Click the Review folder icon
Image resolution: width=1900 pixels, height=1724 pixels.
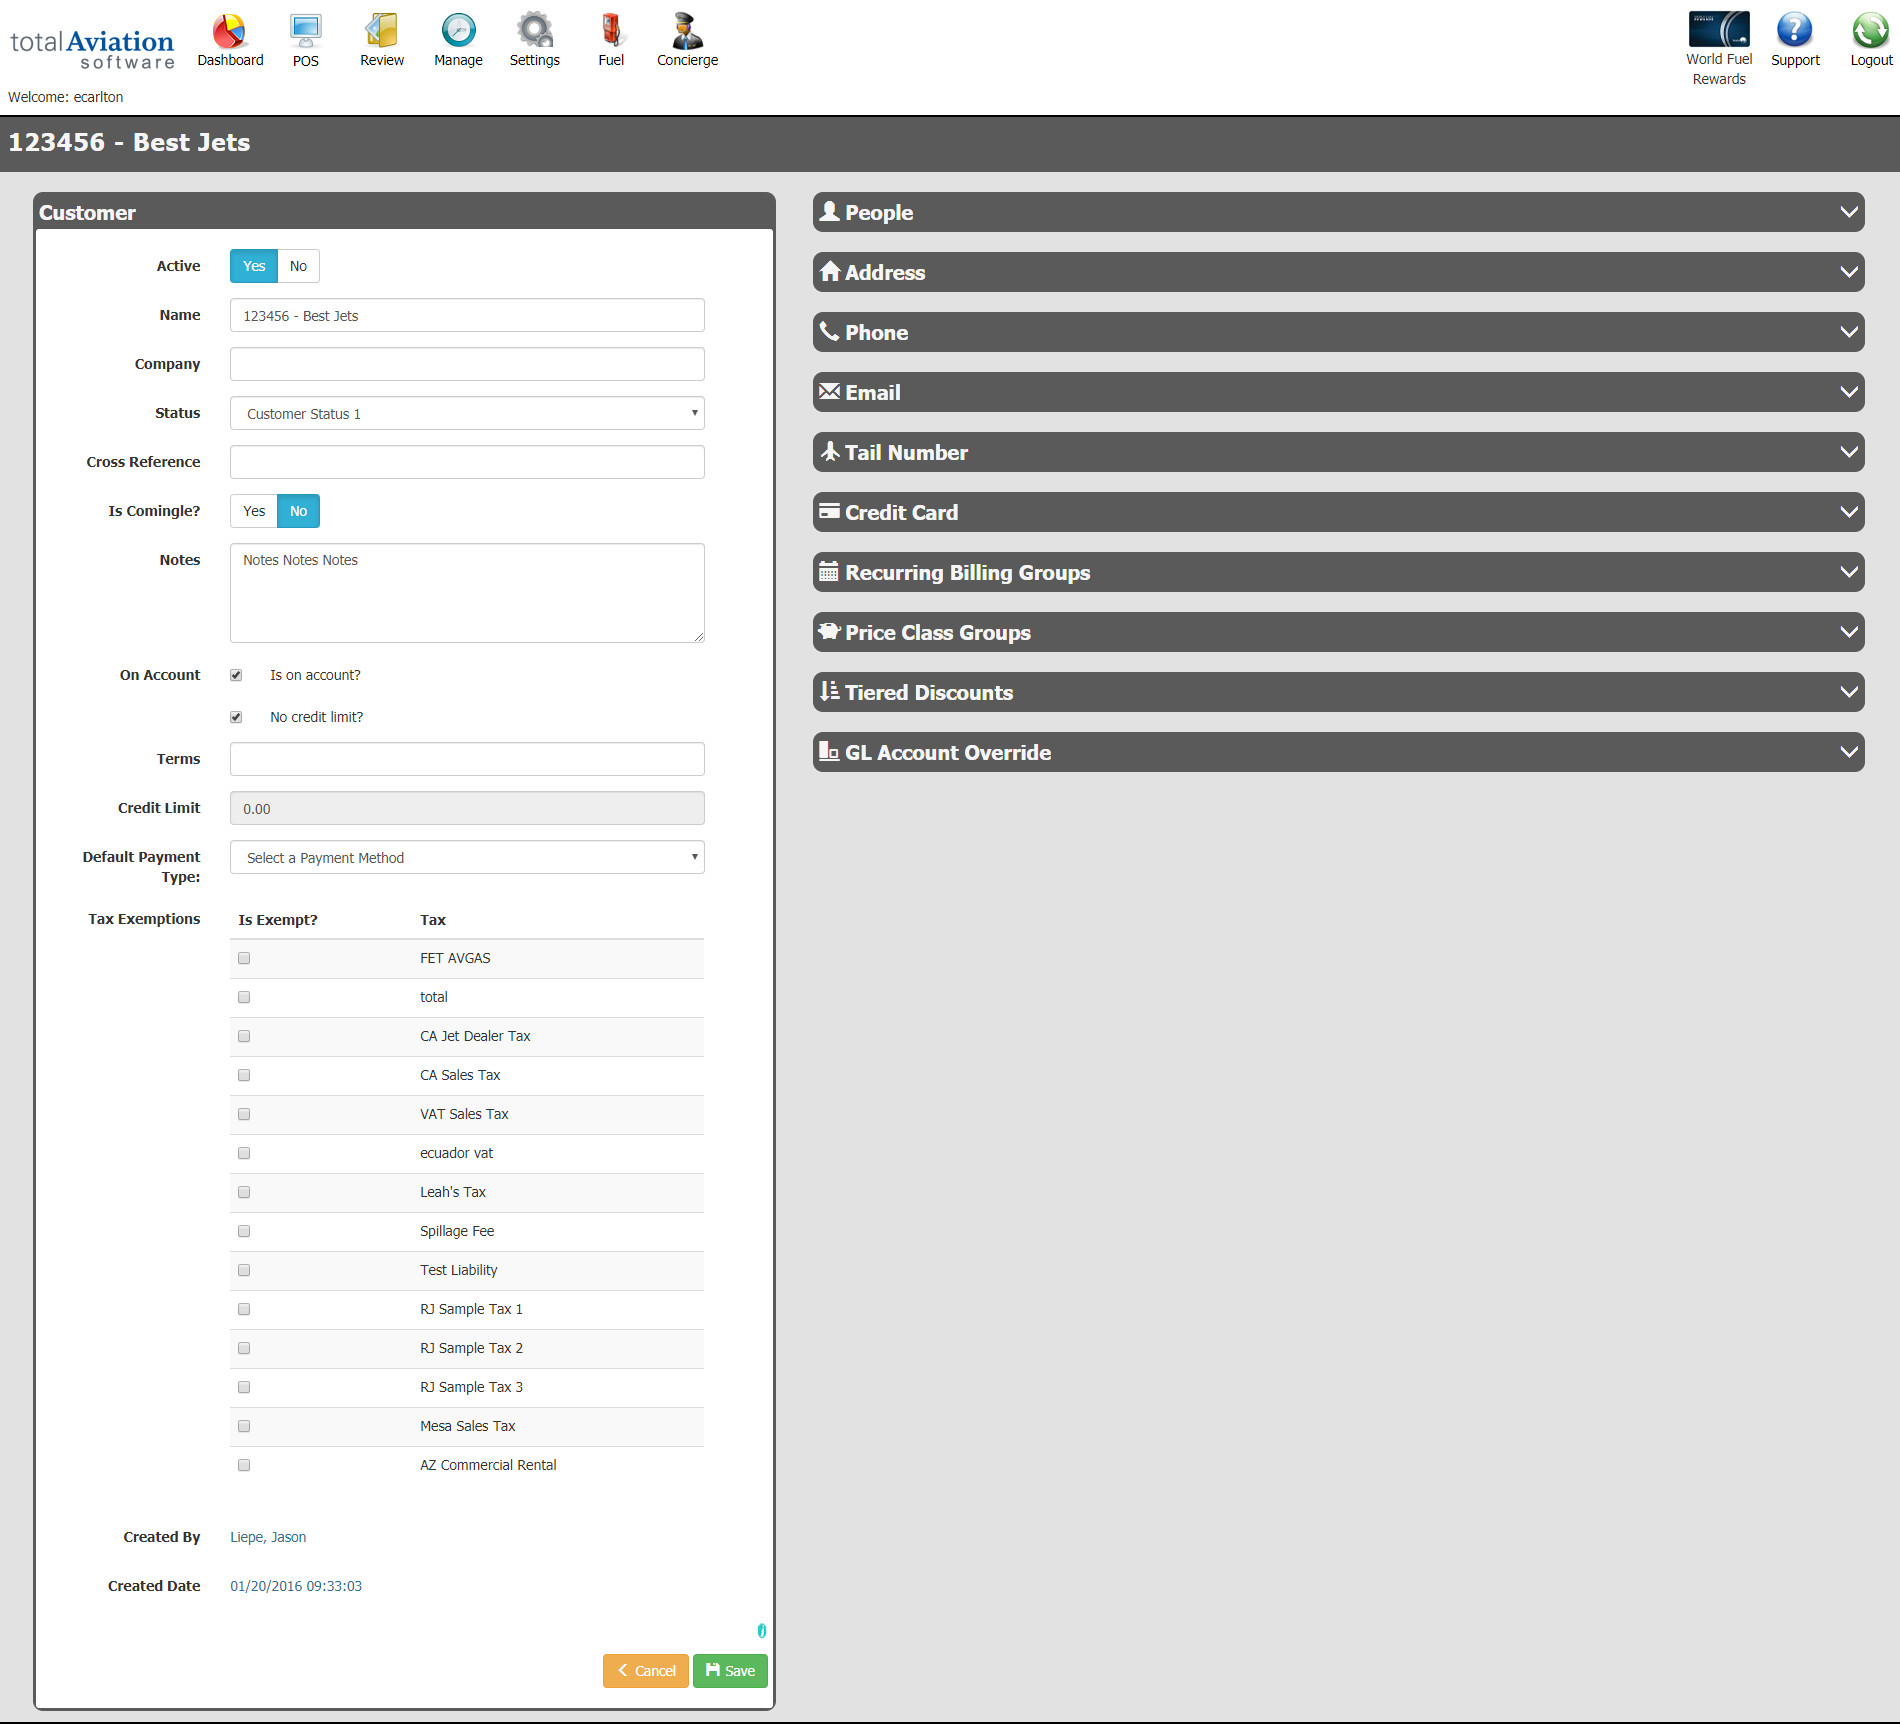click(382, 32)
